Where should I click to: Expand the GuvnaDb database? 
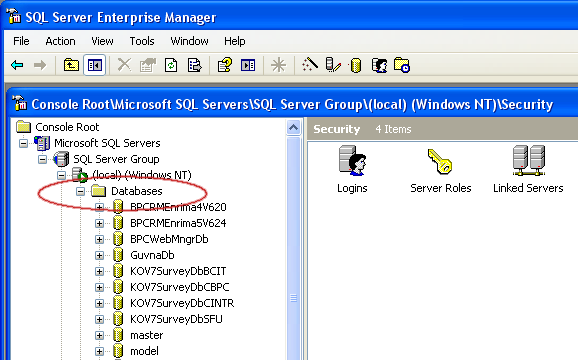coord(99,255)
